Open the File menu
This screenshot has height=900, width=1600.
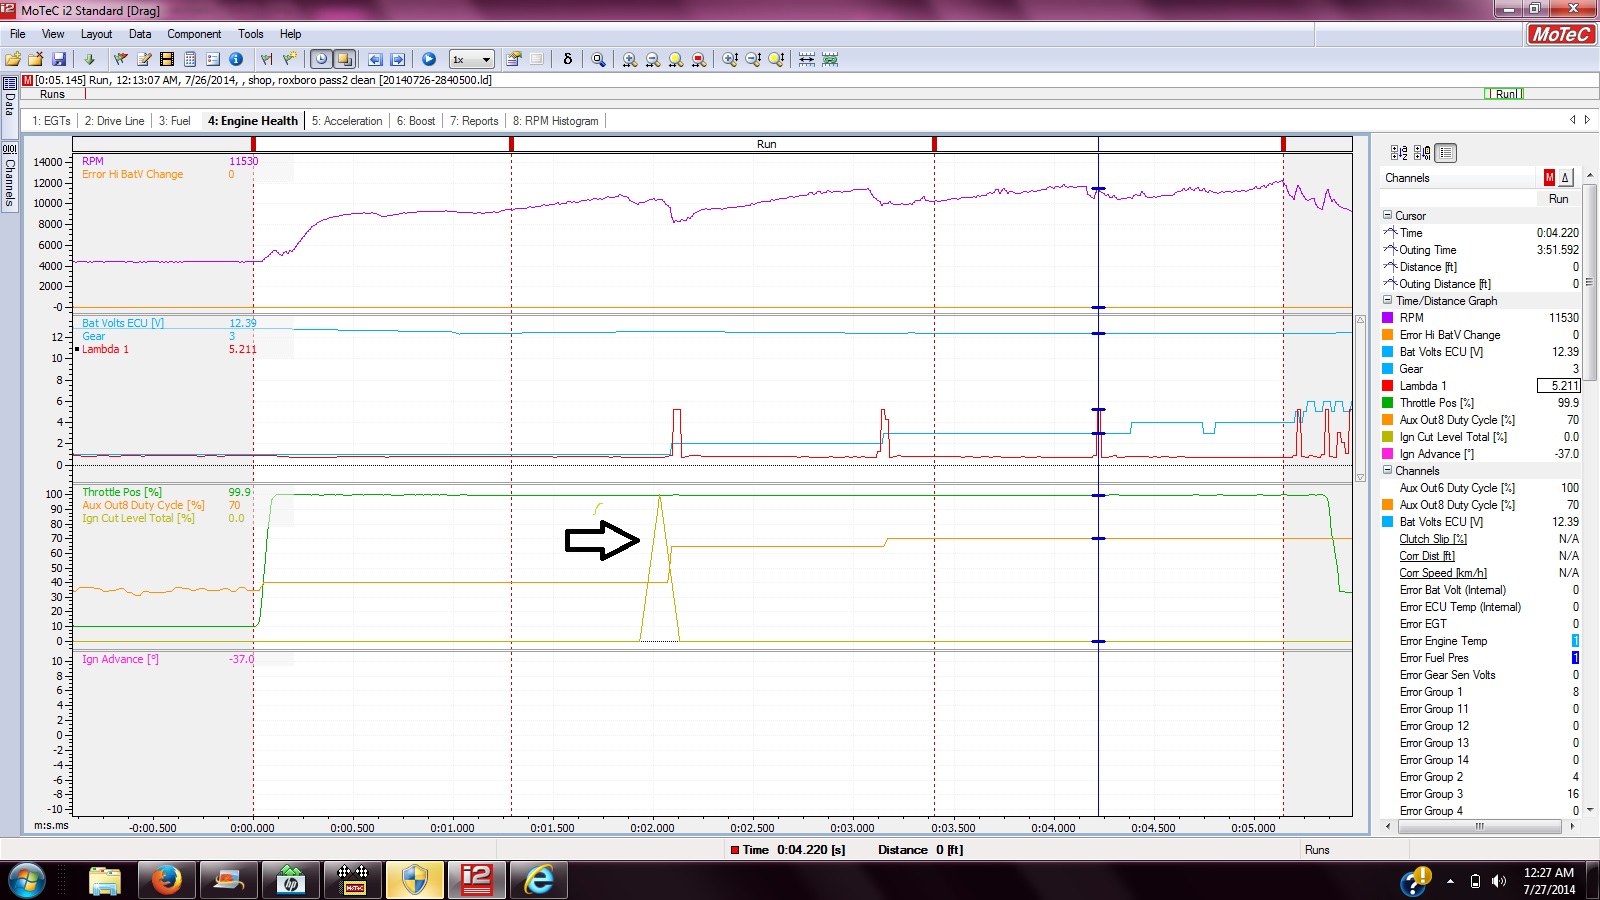(18, 34)
